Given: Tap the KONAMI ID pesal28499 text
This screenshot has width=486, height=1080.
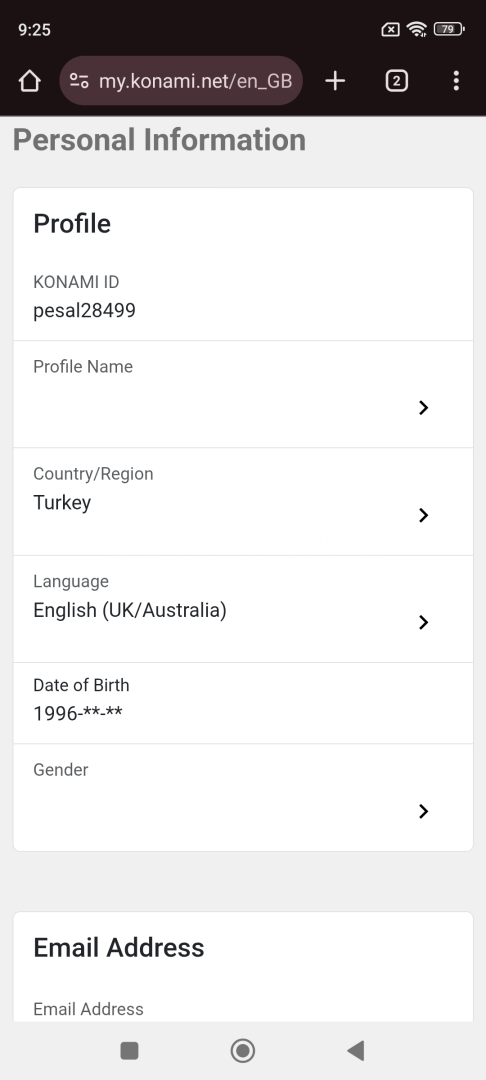Looking at the screenshot, I should coord(85,311).
